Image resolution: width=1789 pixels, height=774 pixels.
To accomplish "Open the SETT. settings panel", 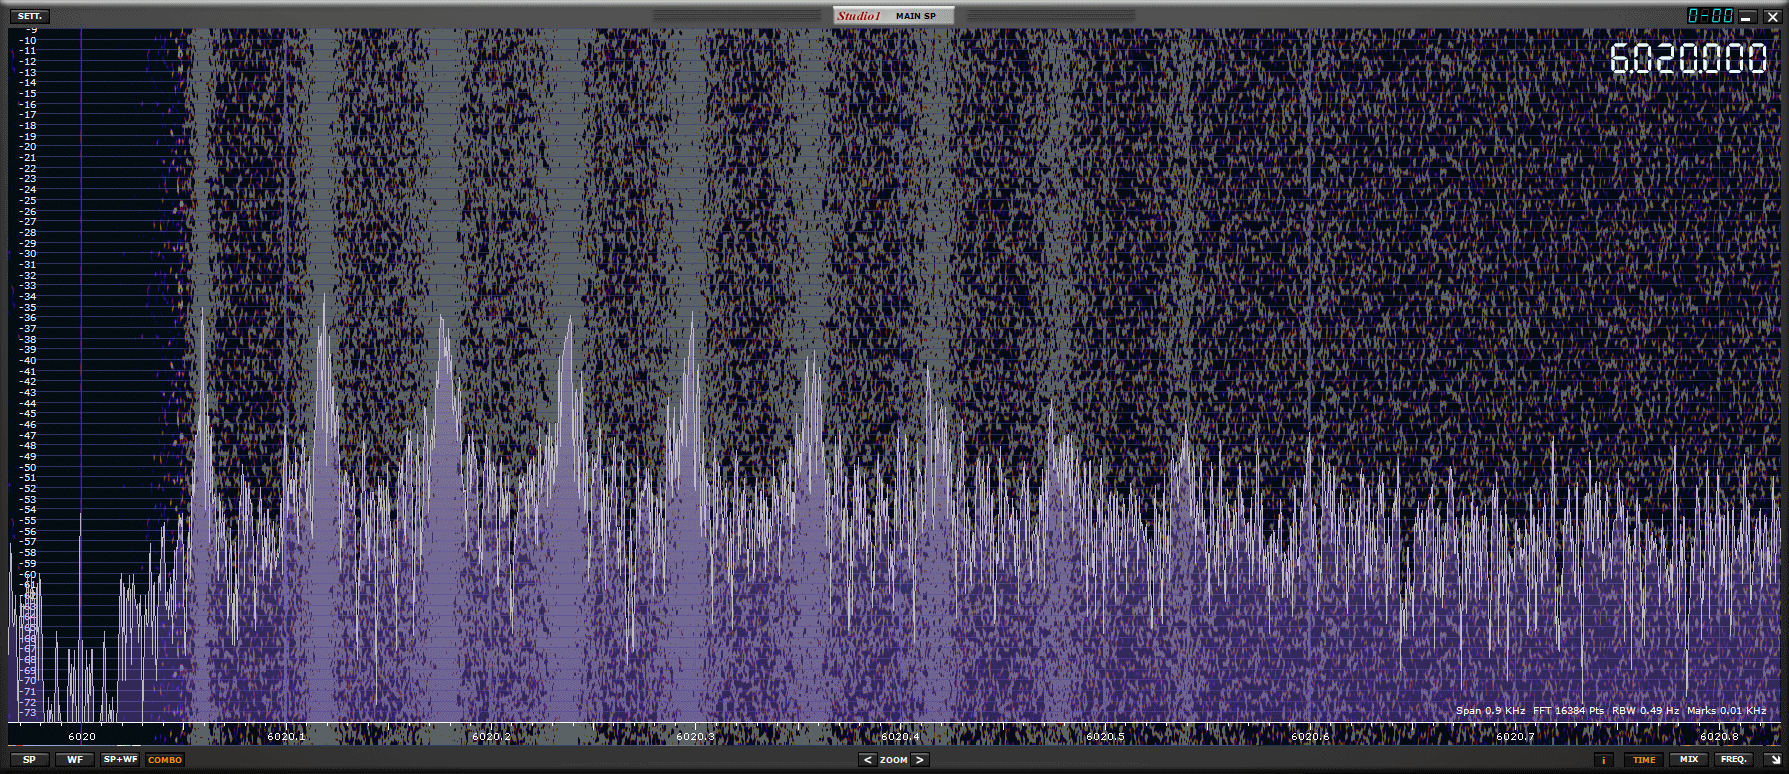I will 29,16.
